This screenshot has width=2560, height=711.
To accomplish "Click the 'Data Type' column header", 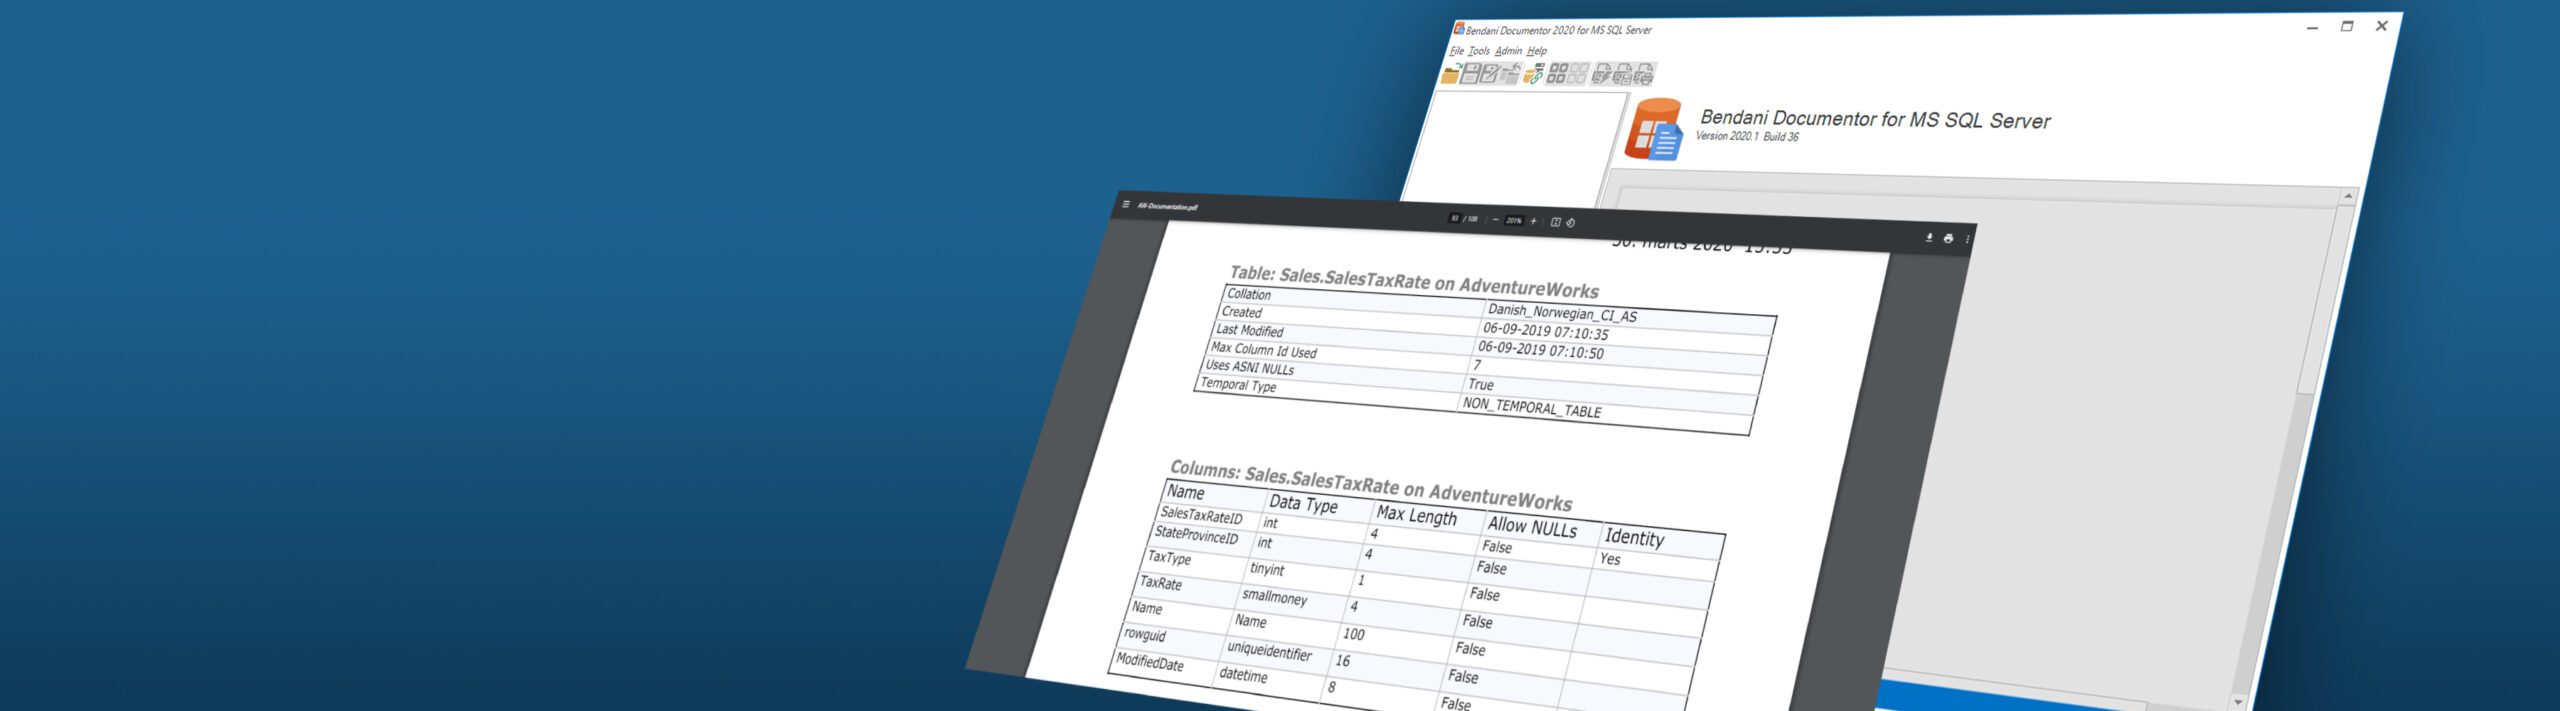I will click(1303, 504).
